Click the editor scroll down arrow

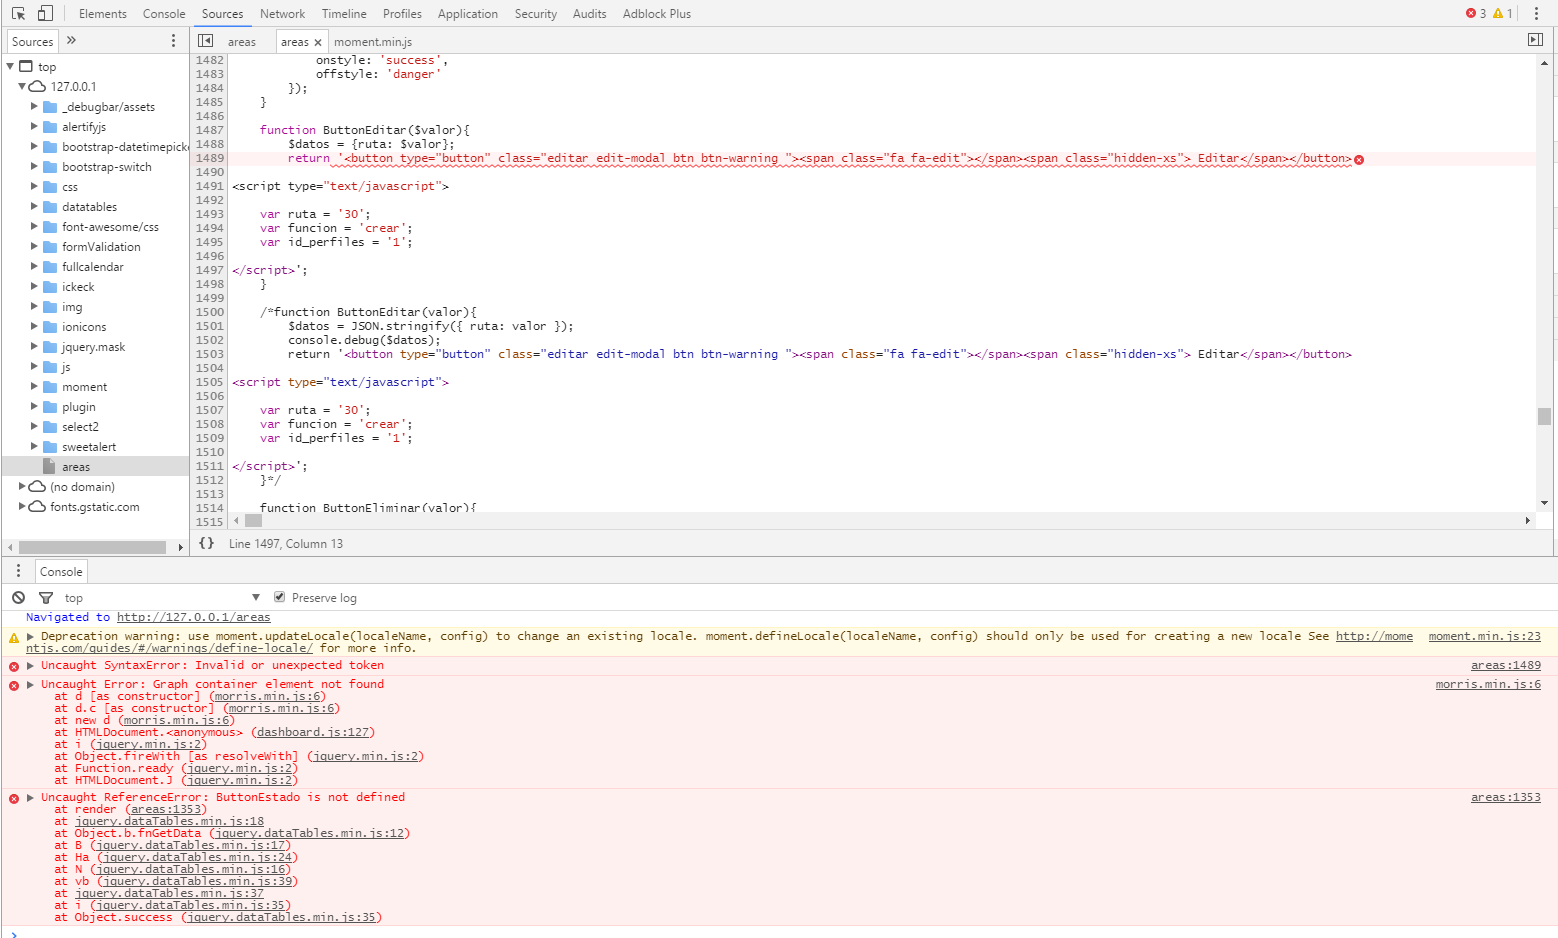point(1544,503)
